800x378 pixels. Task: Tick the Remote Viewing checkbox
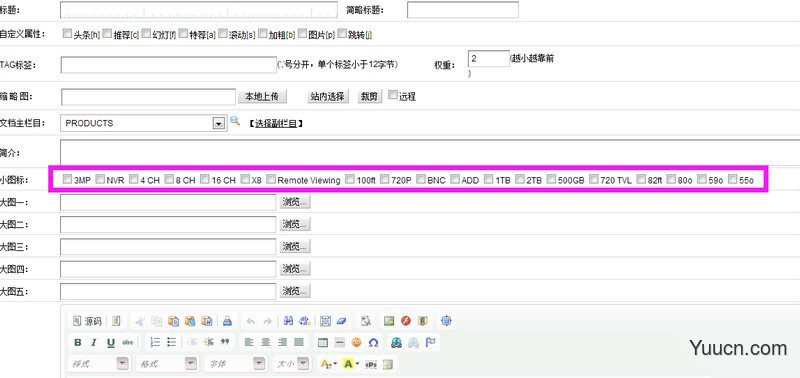(271, 179)
